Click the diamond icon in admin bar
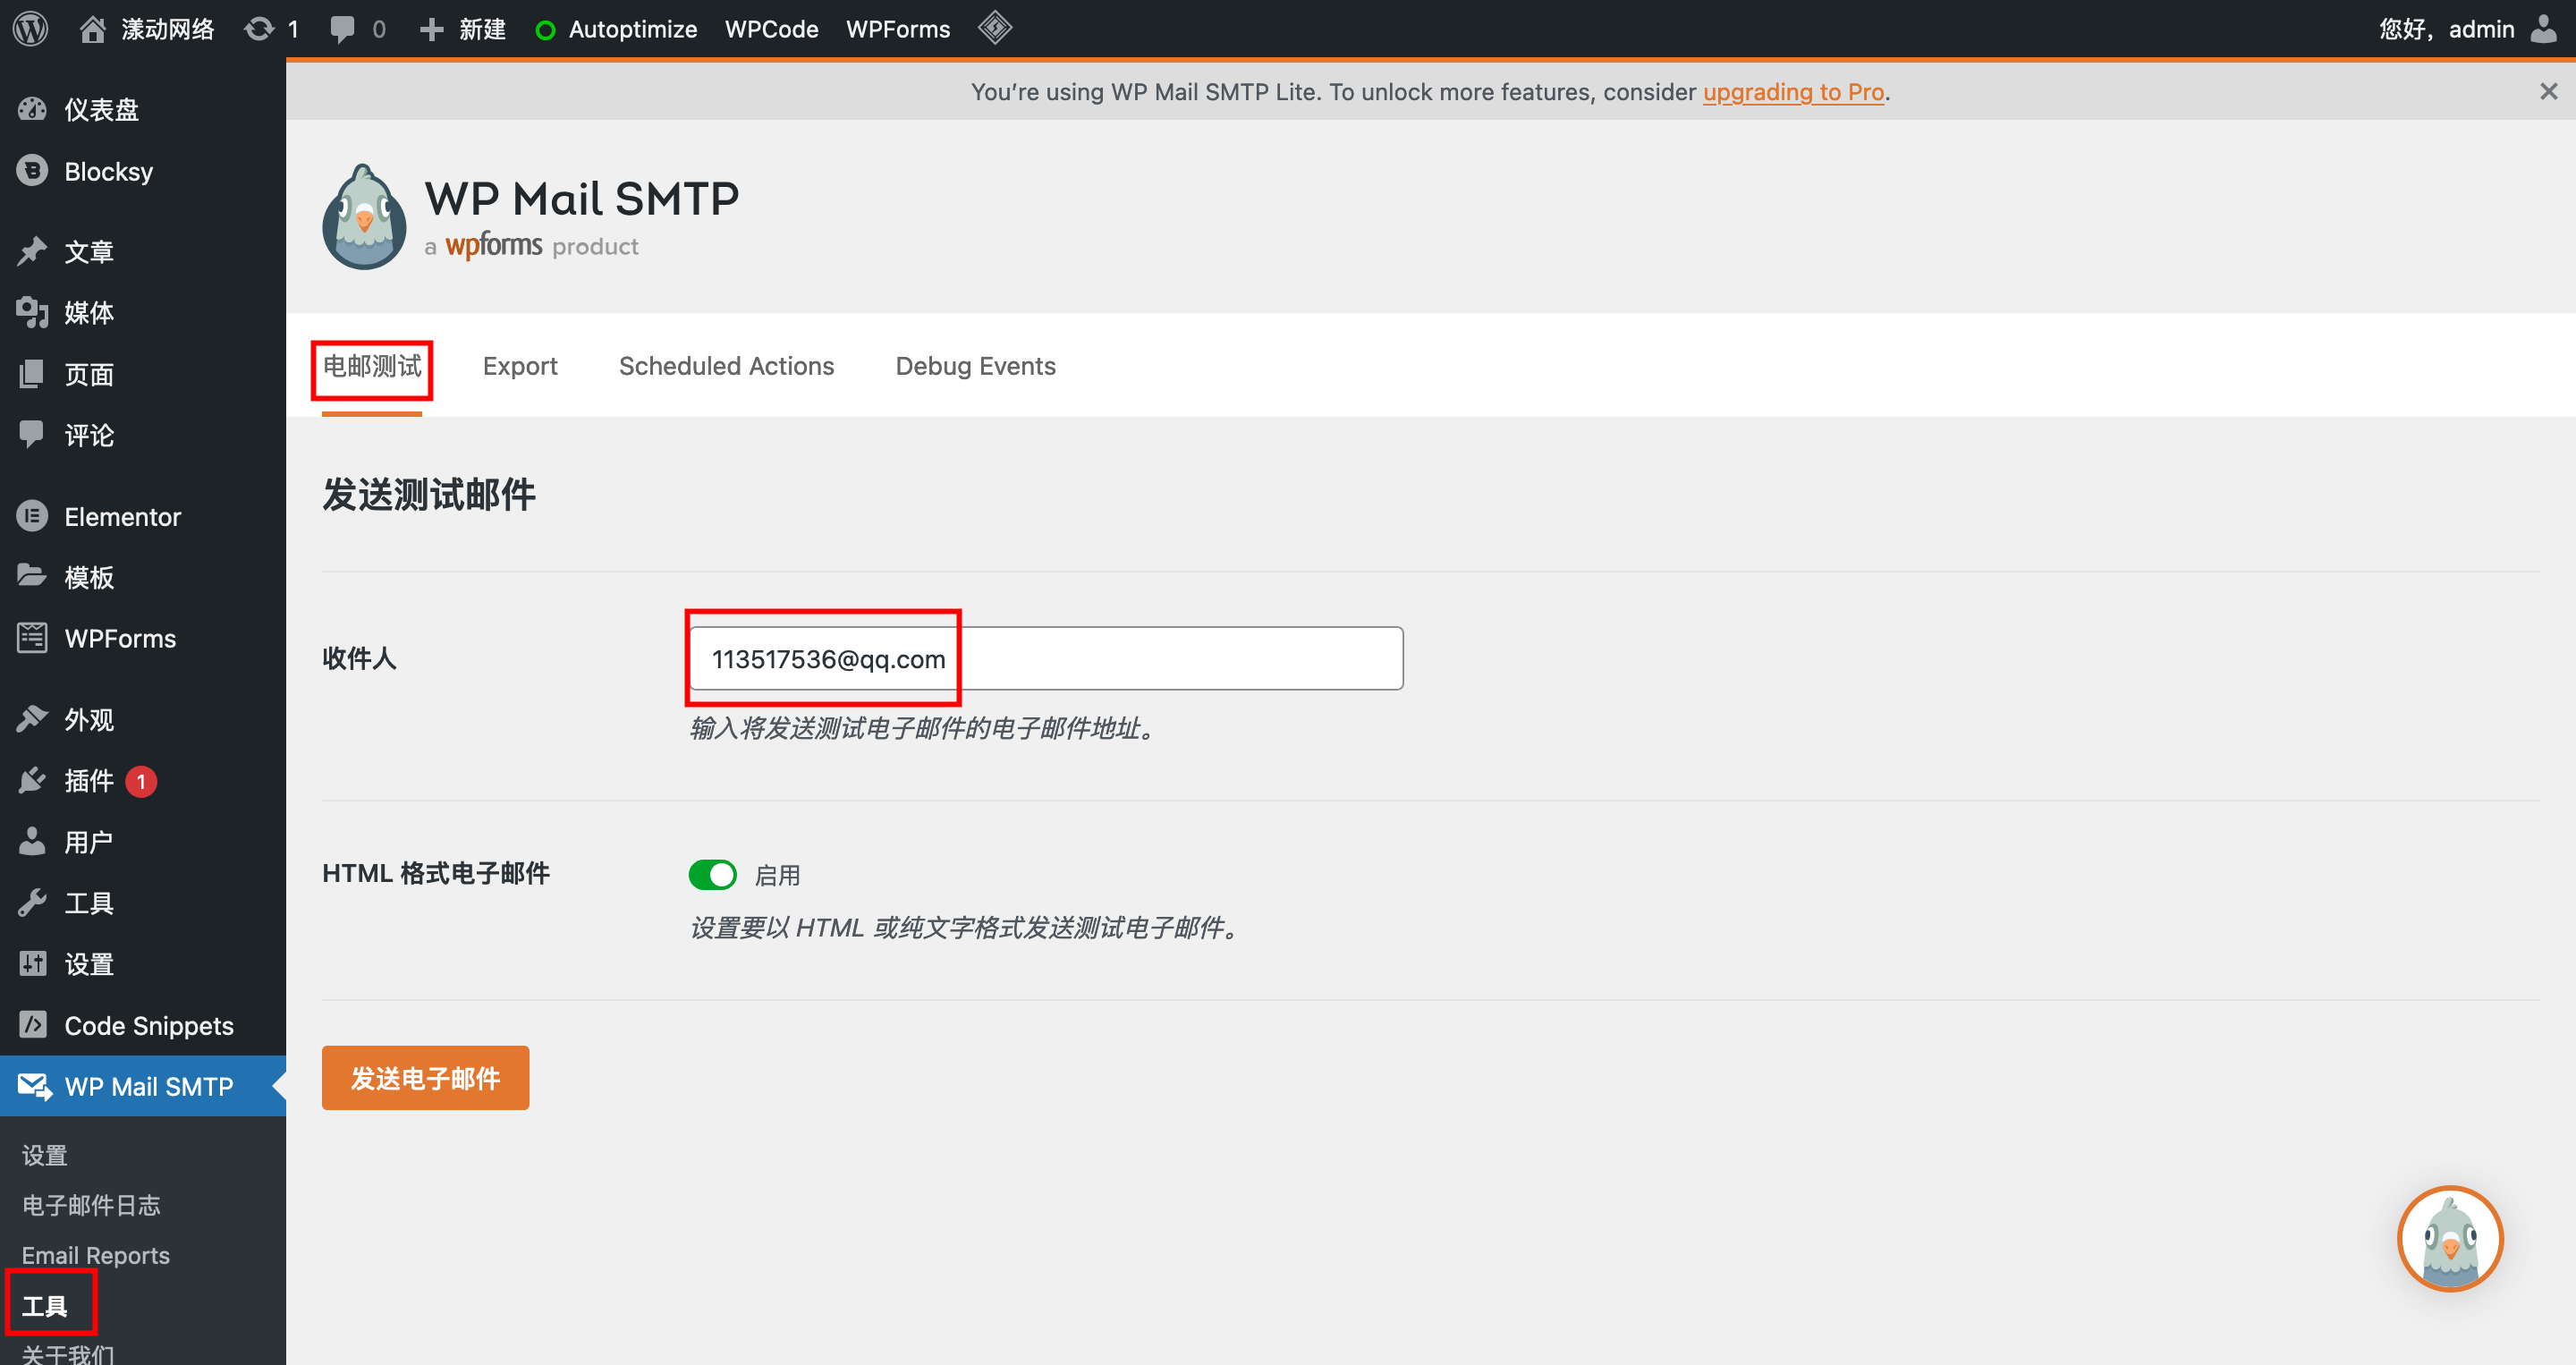The height and width of the screenshot is (1365, 2576). click(x=995, y=28)
